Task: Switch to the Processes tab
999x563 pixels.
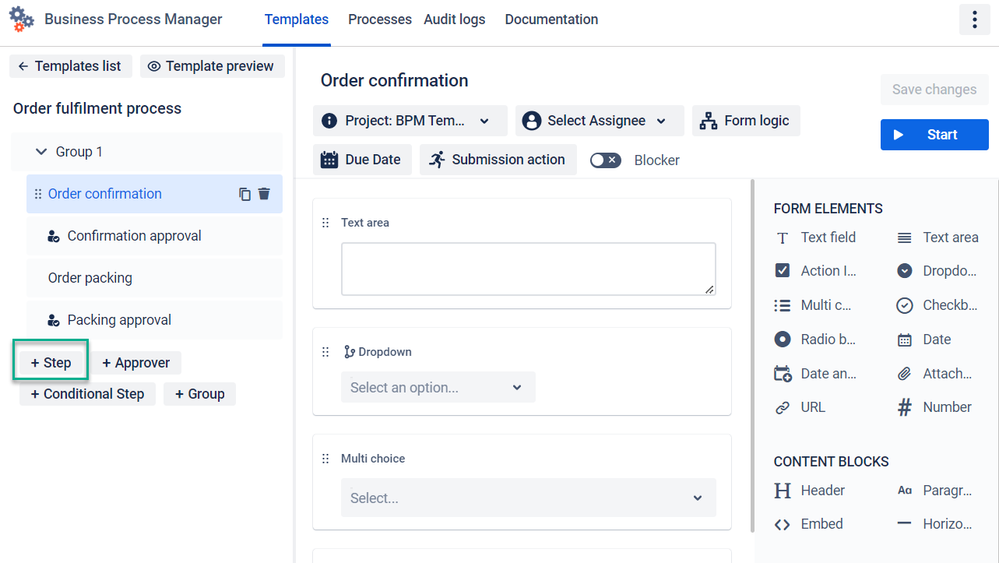Action: 380,20
